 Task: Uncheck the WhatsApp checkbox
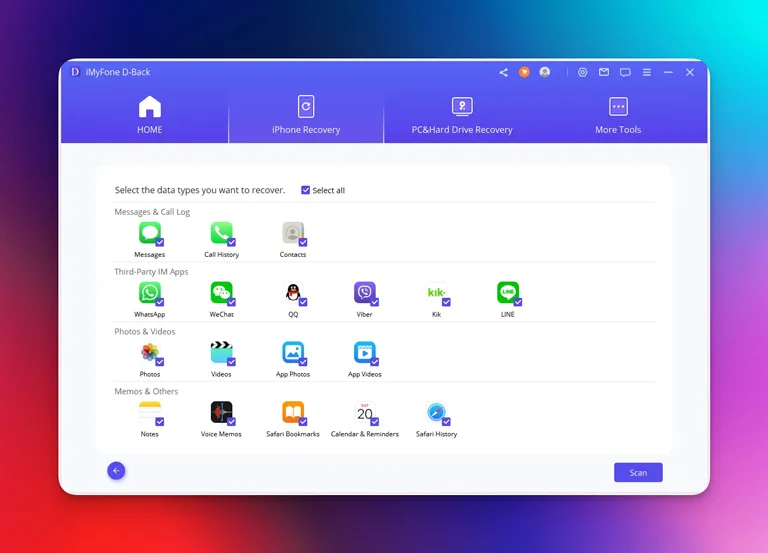pyautogui.click(x=160, y=302)
